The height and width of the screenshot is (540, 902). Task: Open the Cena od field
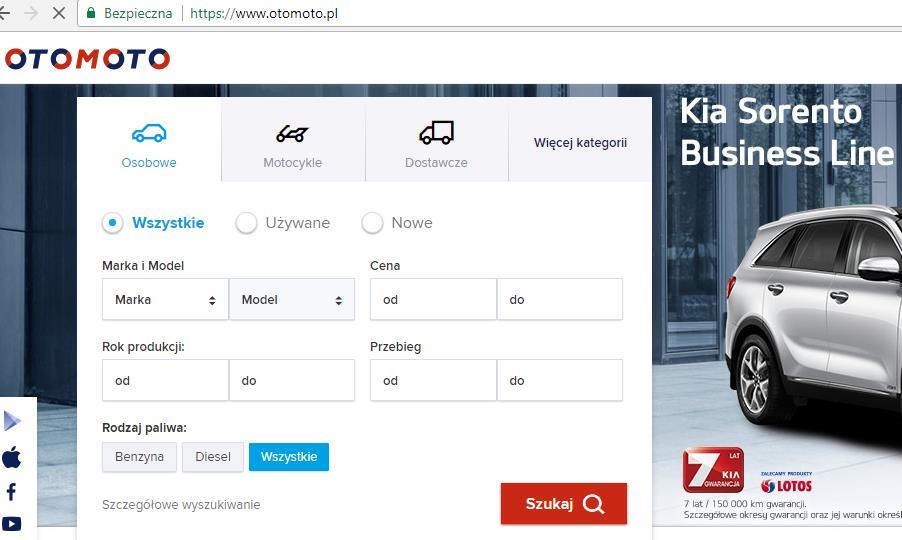click(433, 299)
